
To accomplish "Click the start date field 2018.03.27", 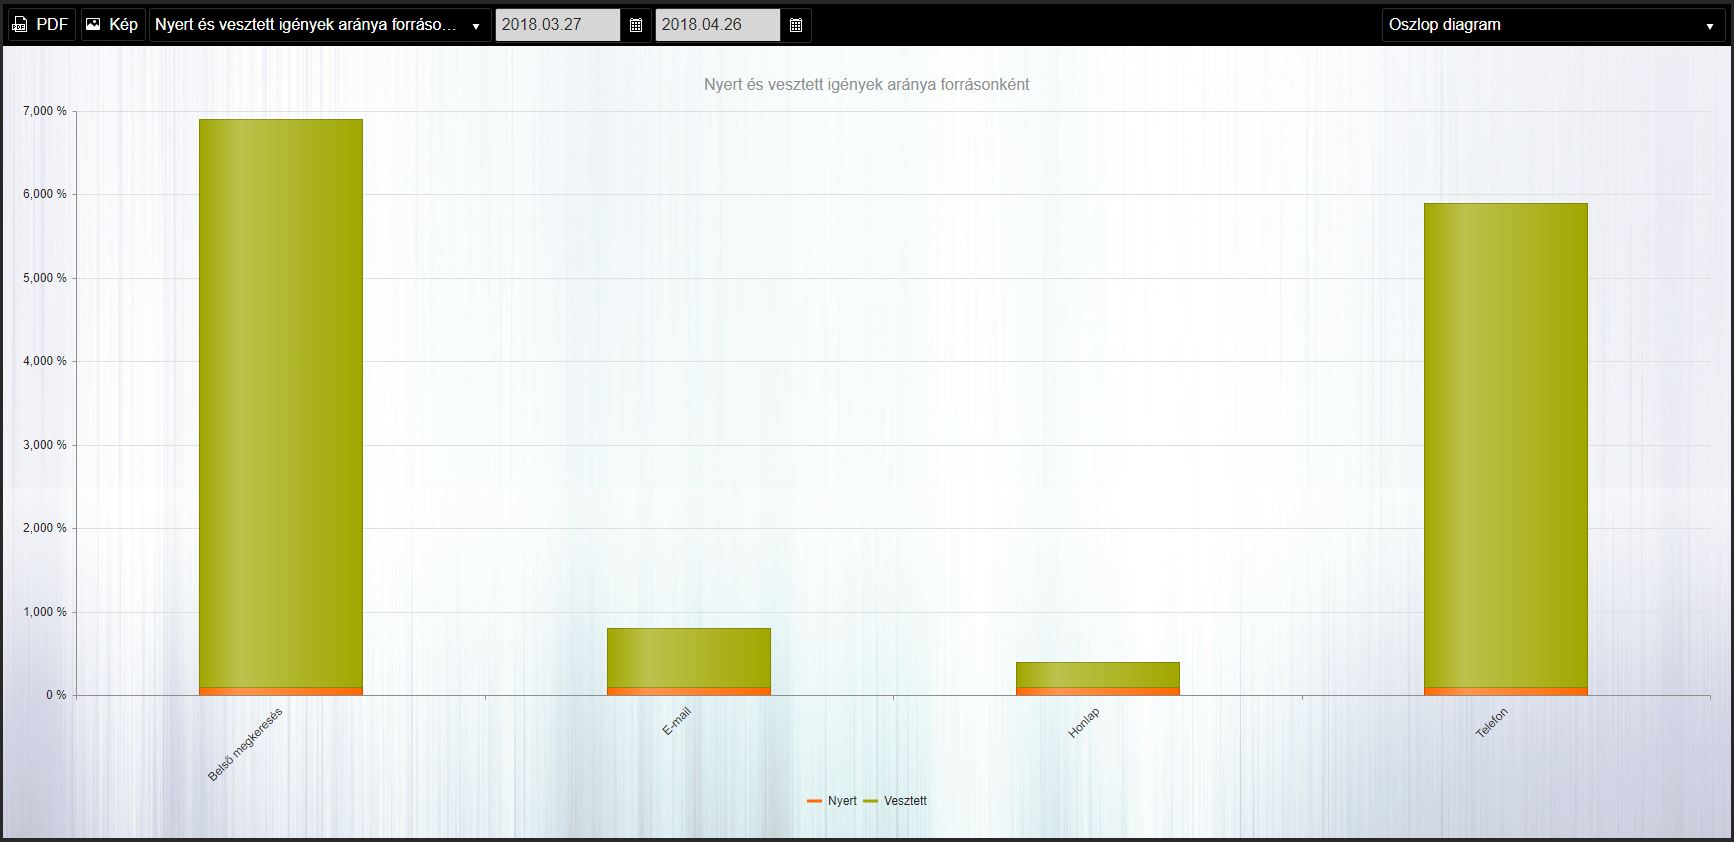I will 558,25.
